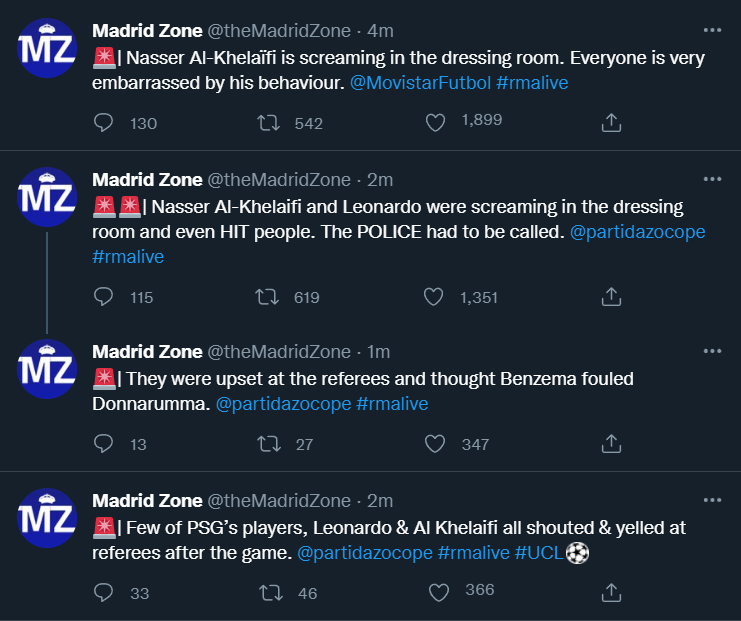
Task: Retweet the tweet with 542 retweets
Action: coord(268,123)
